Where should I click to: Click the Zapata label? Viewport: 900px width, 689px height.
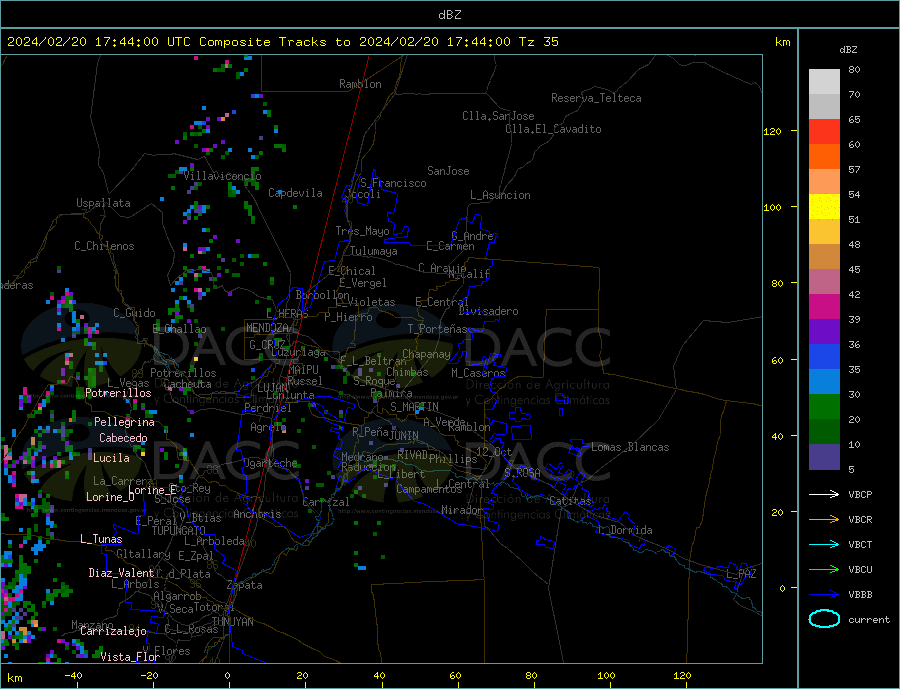(x=245, y=585)
